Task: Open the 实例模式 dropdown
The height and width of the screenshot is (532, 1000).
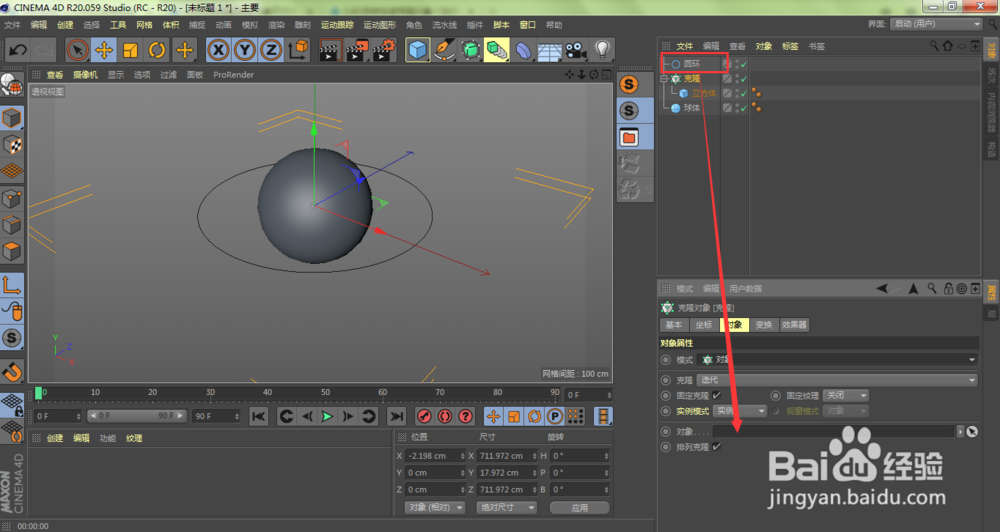Action: 740,411
